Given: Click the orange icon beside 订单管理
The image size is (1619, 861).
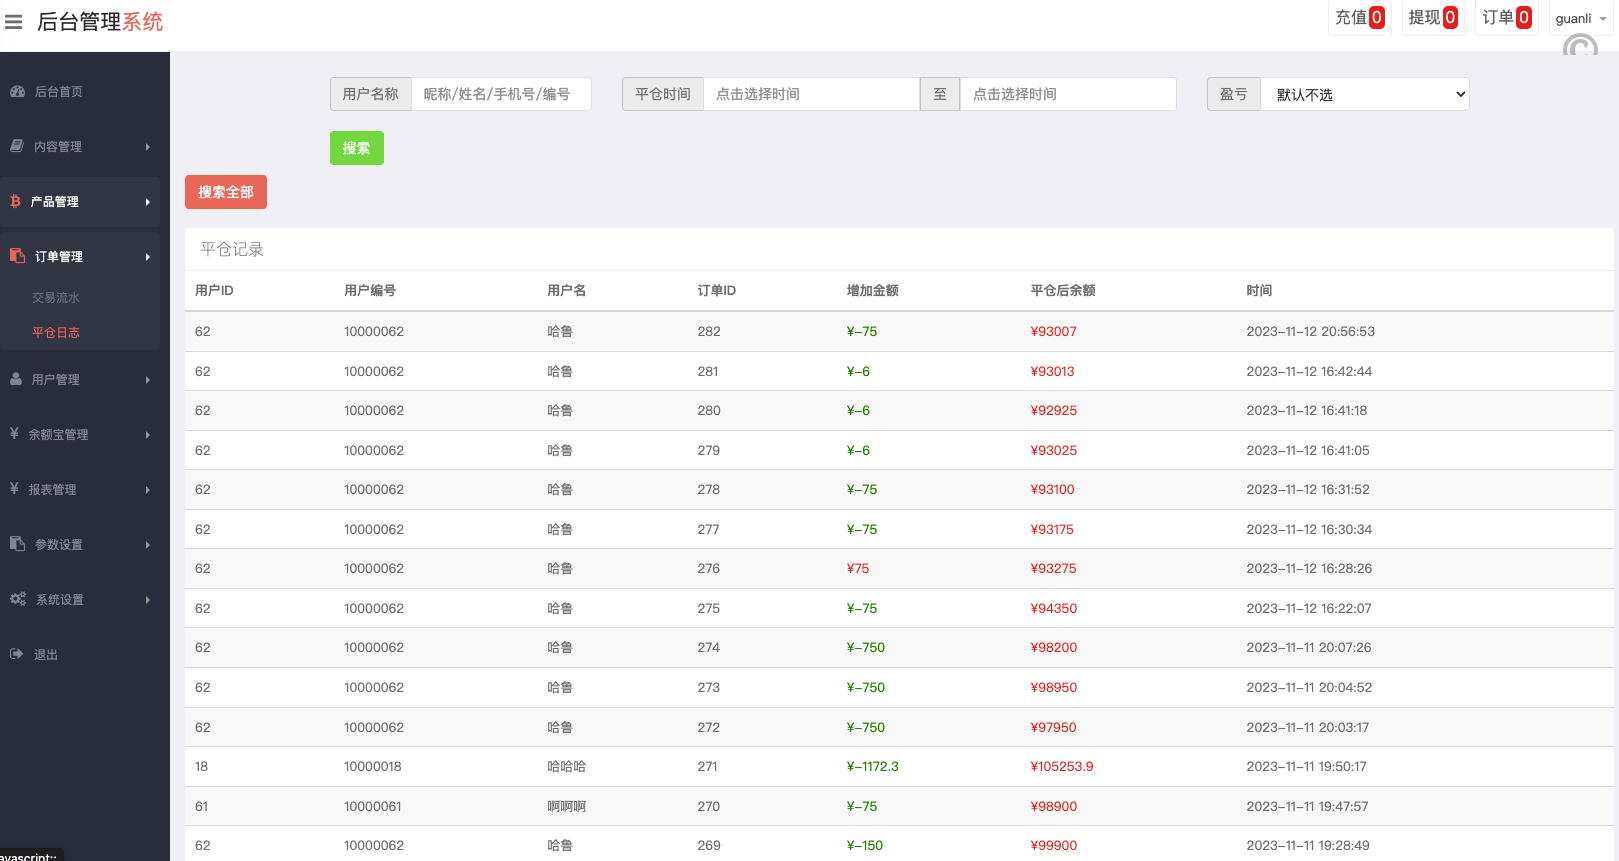Looking at the screenshot, I should pos(17,256).
